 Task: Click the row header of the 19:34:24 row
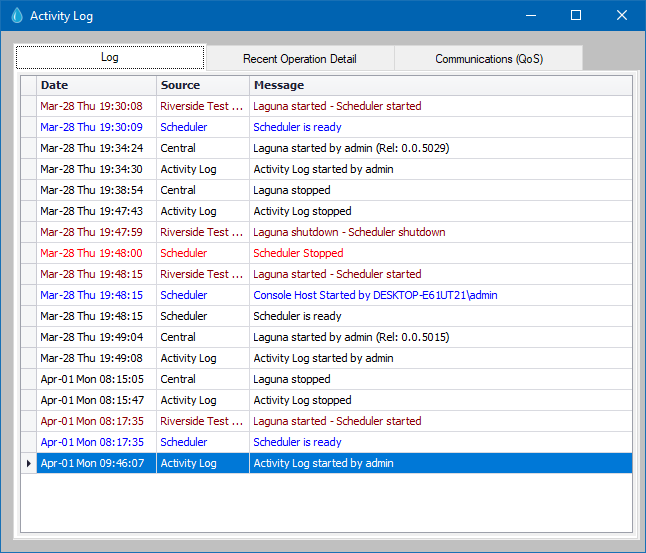(28, 148)
